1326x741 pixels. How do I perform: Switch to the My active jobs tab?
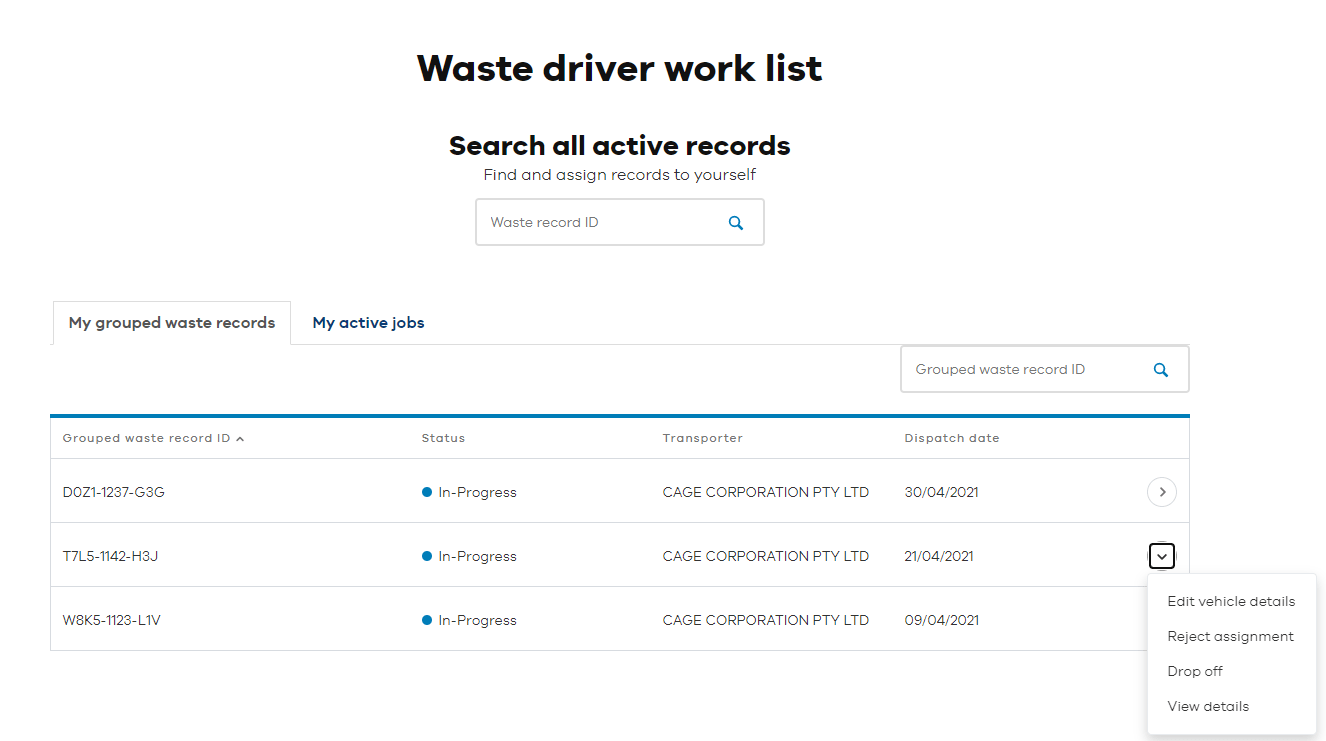(368, 323)
